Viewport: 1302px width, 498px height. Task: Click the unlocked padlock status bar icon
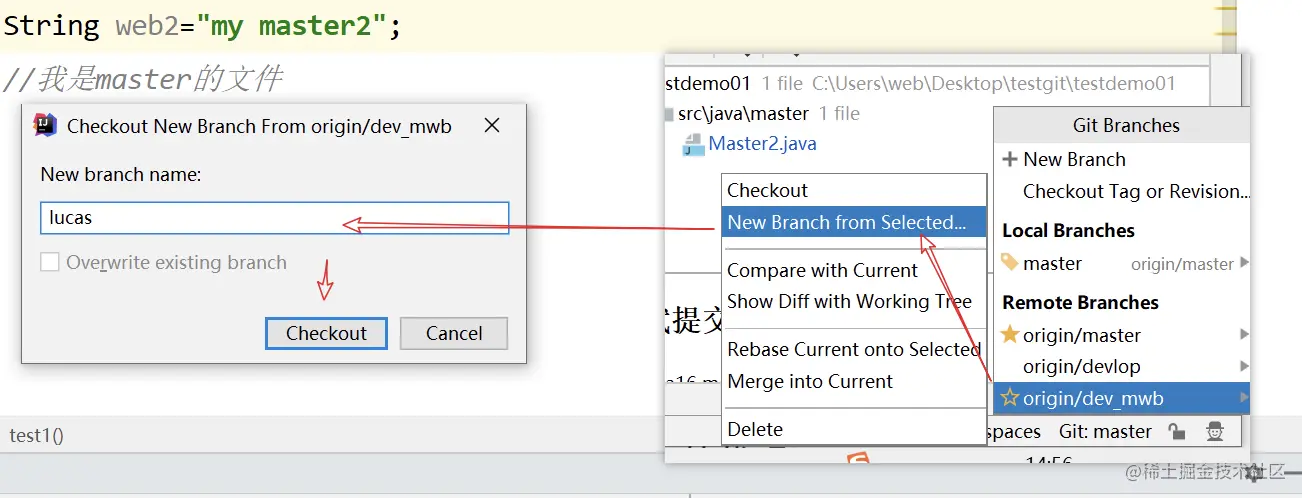click(1177, 432)
